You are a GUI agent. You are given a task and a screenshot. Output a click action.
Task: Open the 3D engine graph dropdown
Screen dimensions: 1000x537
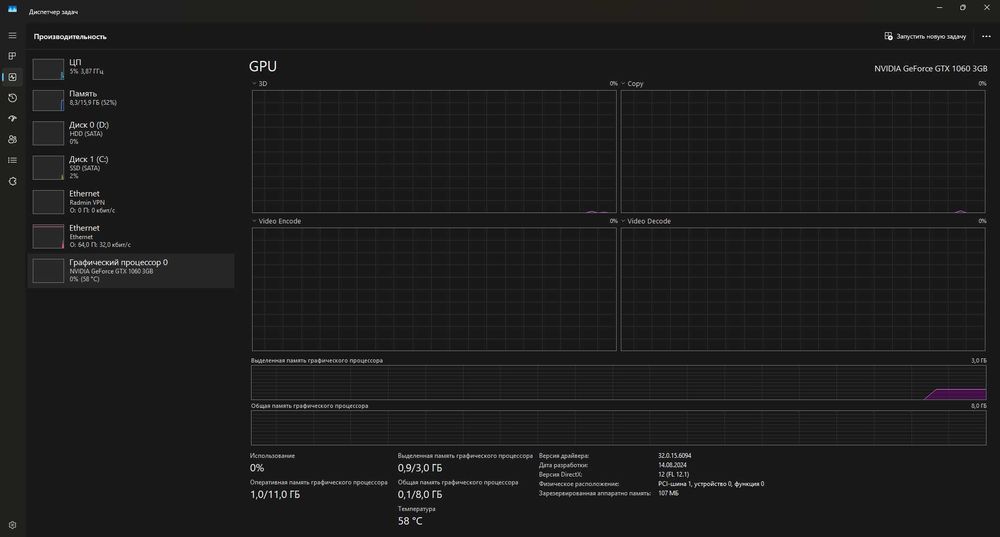(x=254, y=84)
